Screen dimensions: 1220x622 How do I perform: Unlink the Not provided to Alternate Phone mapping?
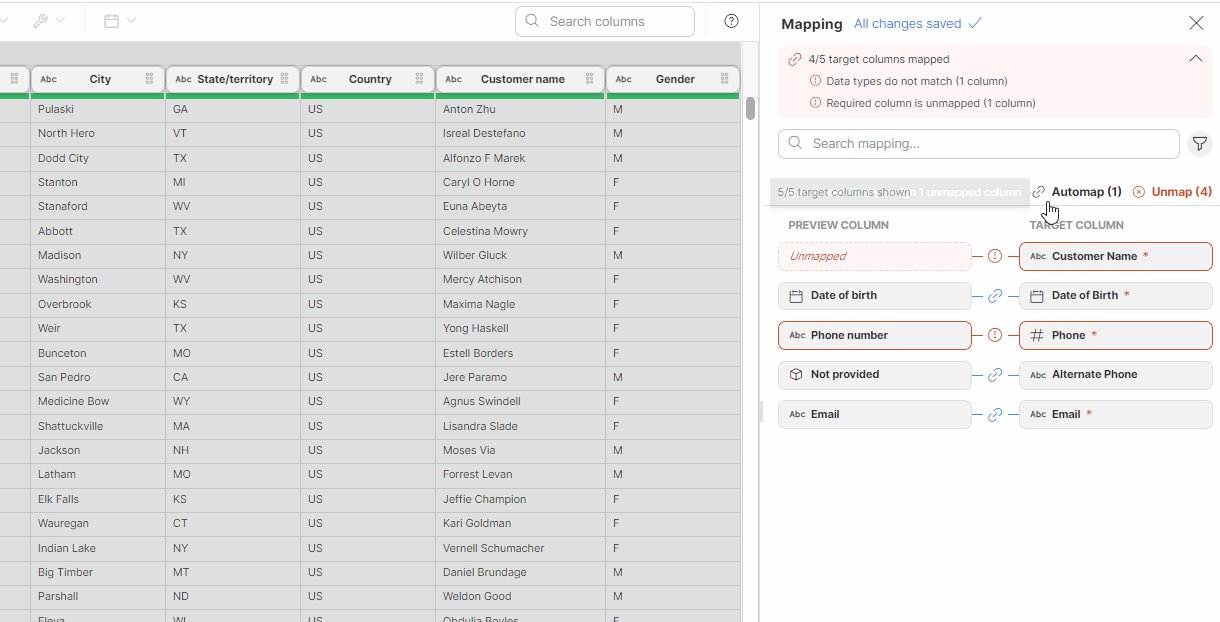pyautogui.click(x=994, y=374)
